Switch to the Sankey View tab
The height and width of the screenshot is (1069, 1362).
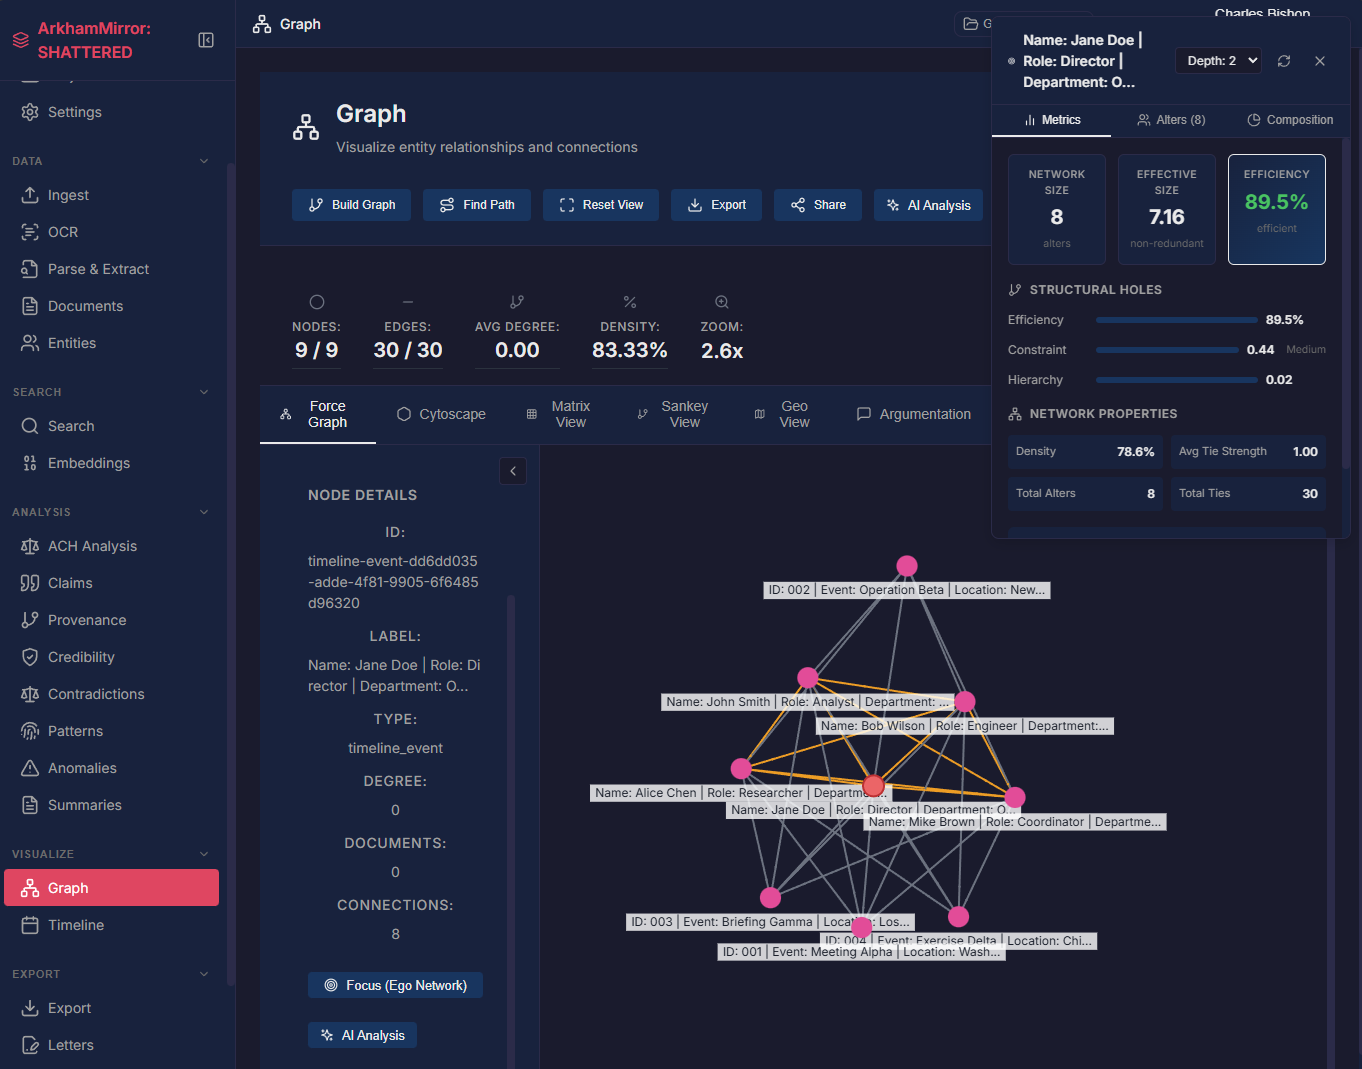[684, 414]
